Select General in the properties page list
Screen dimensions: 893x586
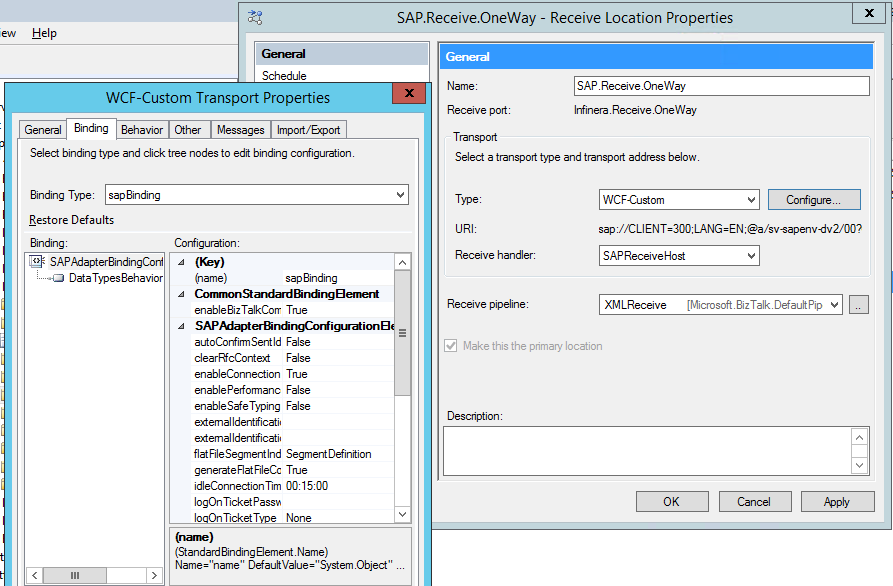pyautogui.click(x=342, y=54)
